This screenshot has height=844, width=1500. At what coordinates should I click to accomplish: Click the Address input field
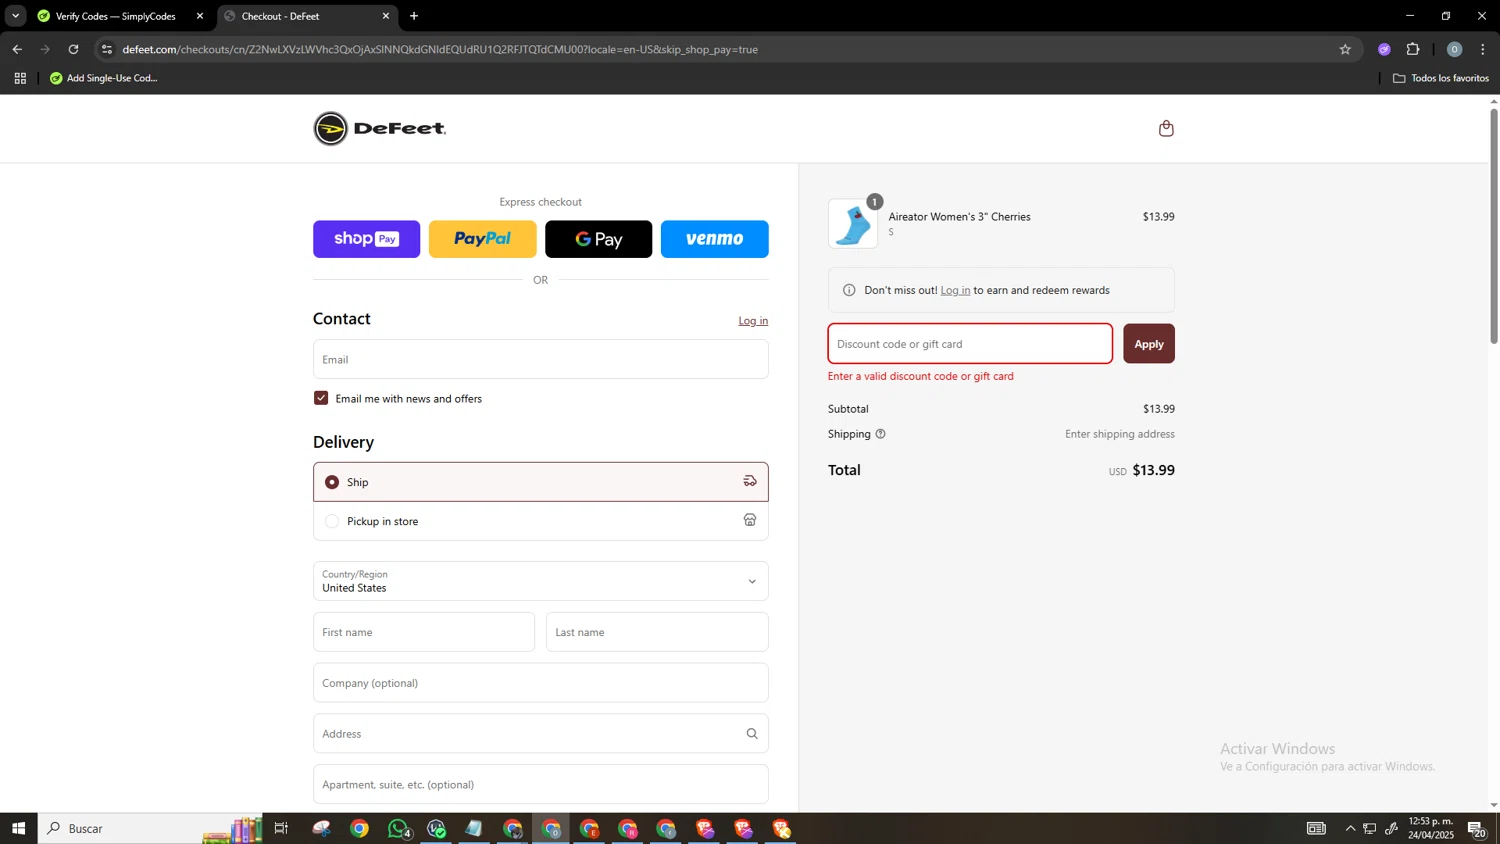pos(541,734)
